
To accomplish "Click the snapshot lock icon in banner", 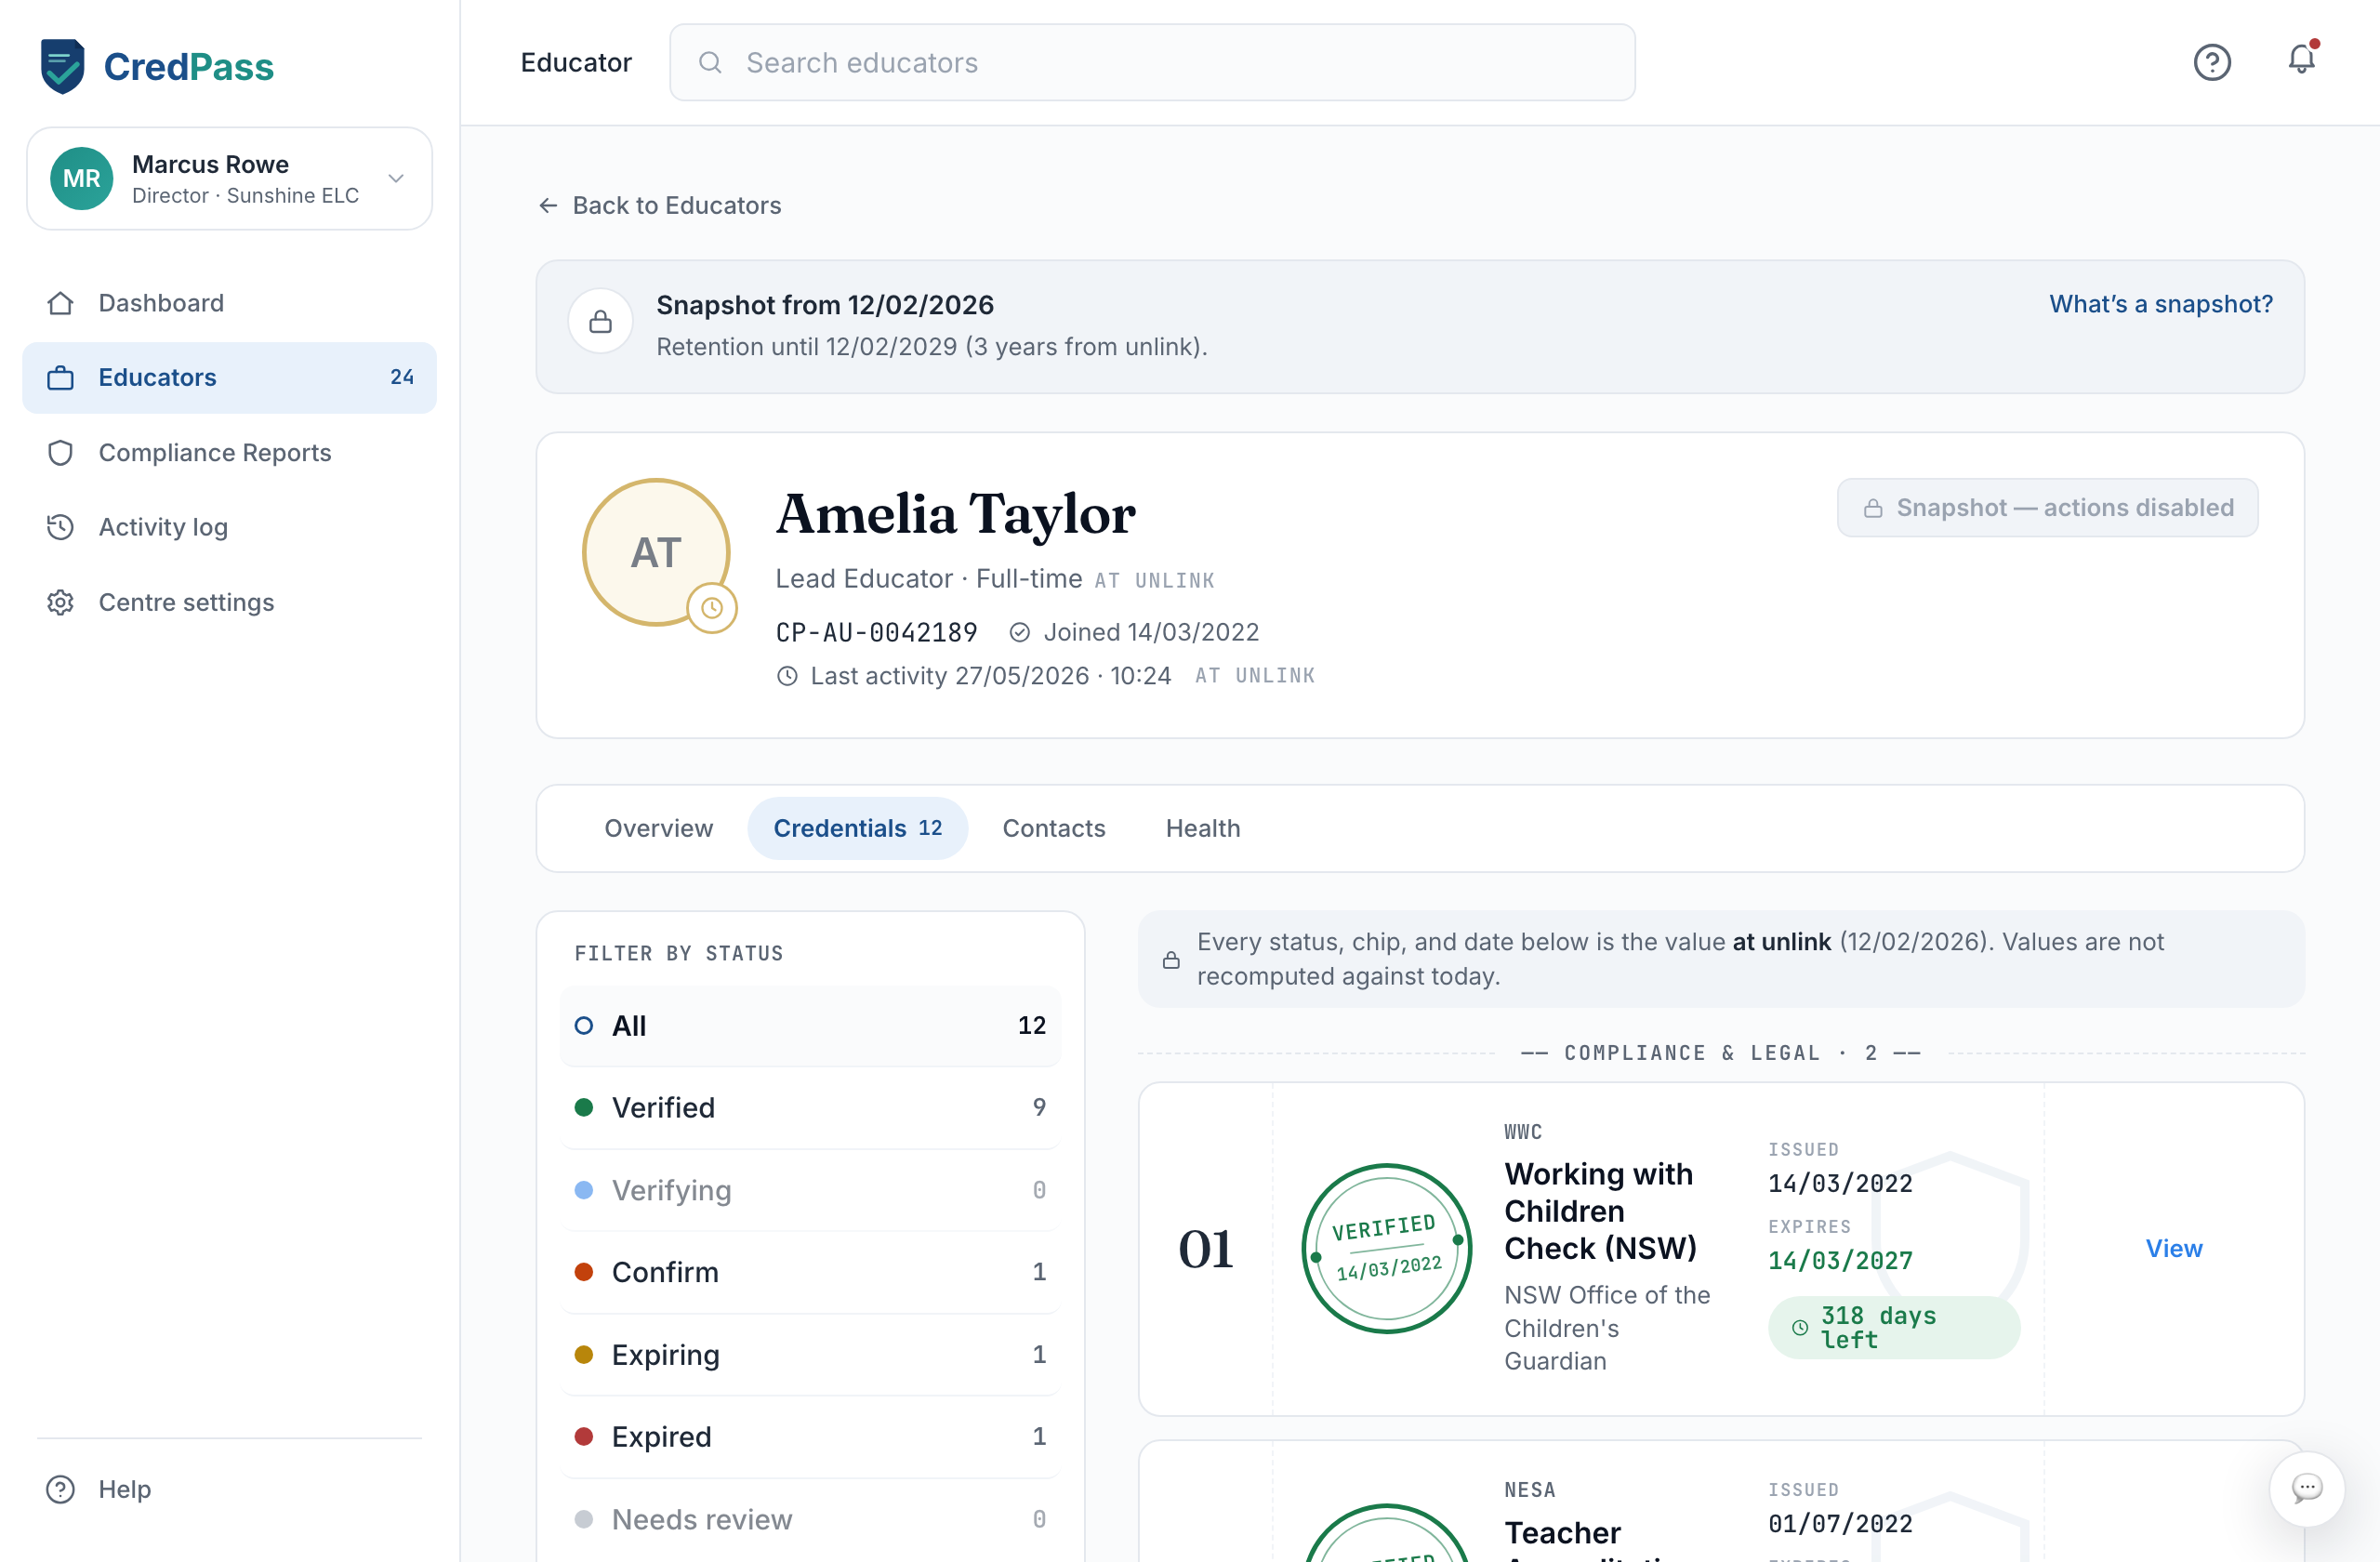I will [600, 321].
